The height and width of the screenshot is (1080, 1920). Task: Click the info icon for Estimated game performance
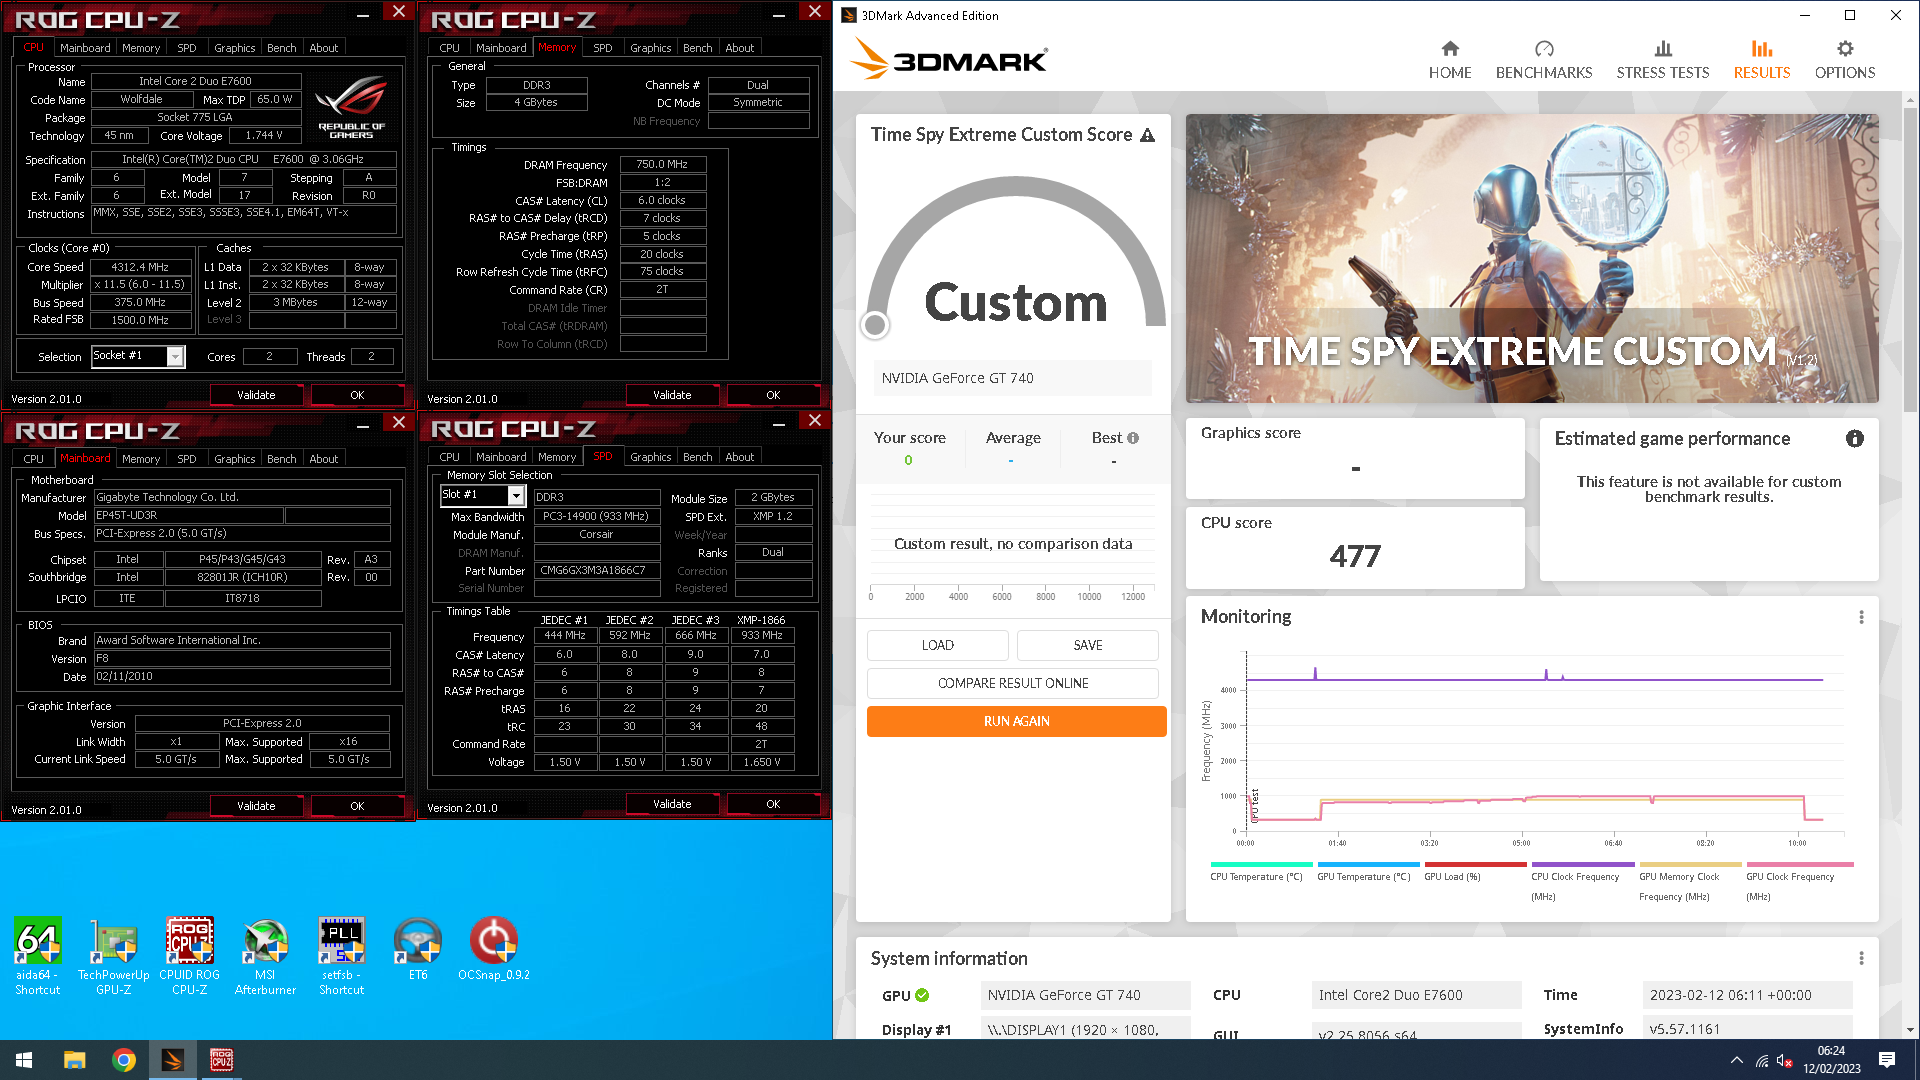(1854, 438)
